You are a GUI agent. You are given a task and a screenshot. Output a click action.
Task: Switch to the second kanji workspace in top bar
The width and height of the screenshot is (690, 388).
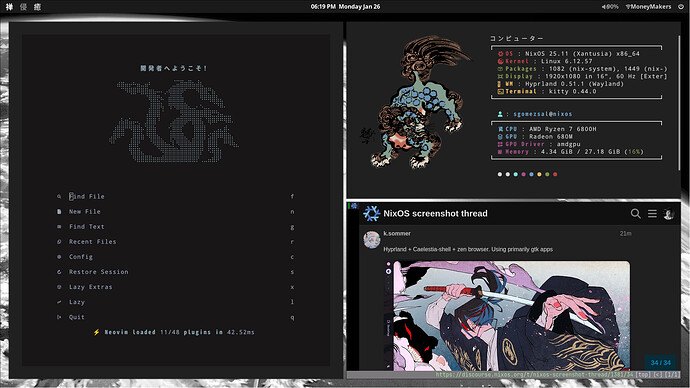click(x=23, y=7)
